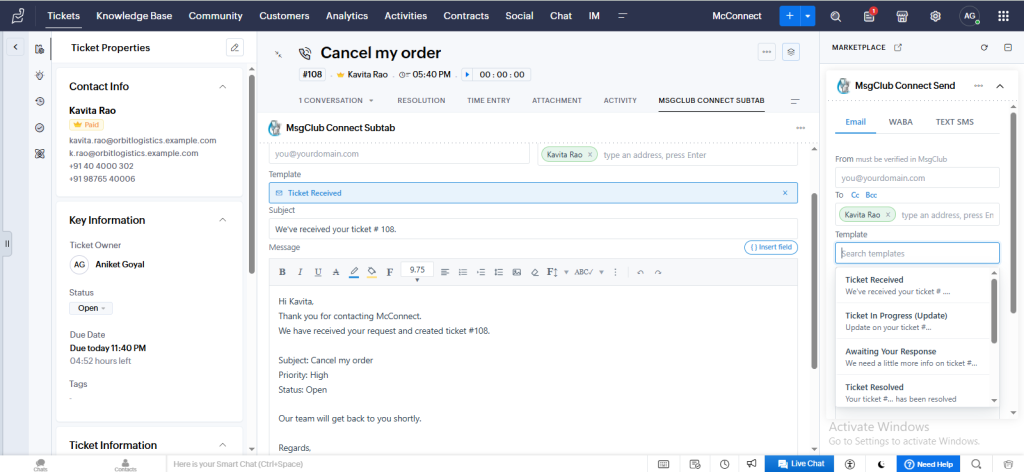Clear formatting with the eraser icon
Image resolution: width=1024 pixels, height=472 pixels.
tap(534, 272)
